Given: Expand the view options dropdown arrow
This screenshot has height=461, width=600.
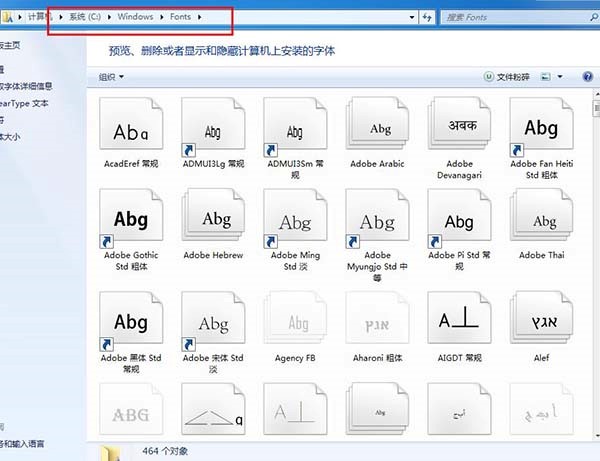Looking at the screenshot, I should click(561, 76).
